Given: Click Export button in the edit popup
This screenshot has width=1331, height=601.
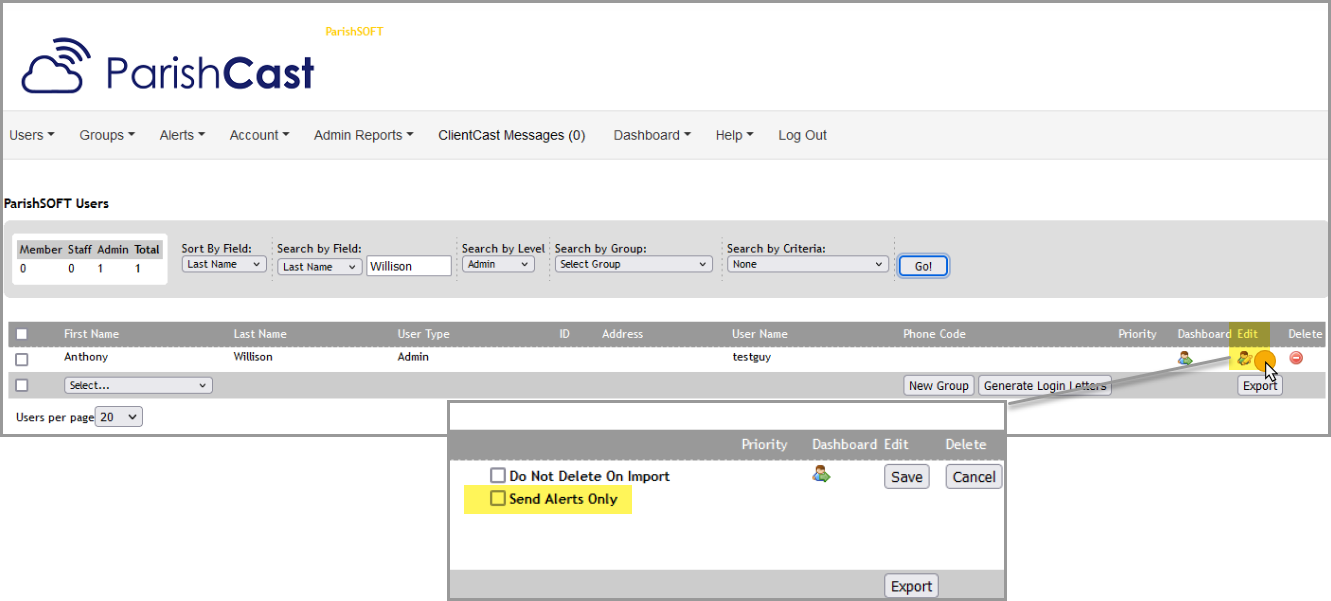Looking at the screenshot, I should click(911, 586).
